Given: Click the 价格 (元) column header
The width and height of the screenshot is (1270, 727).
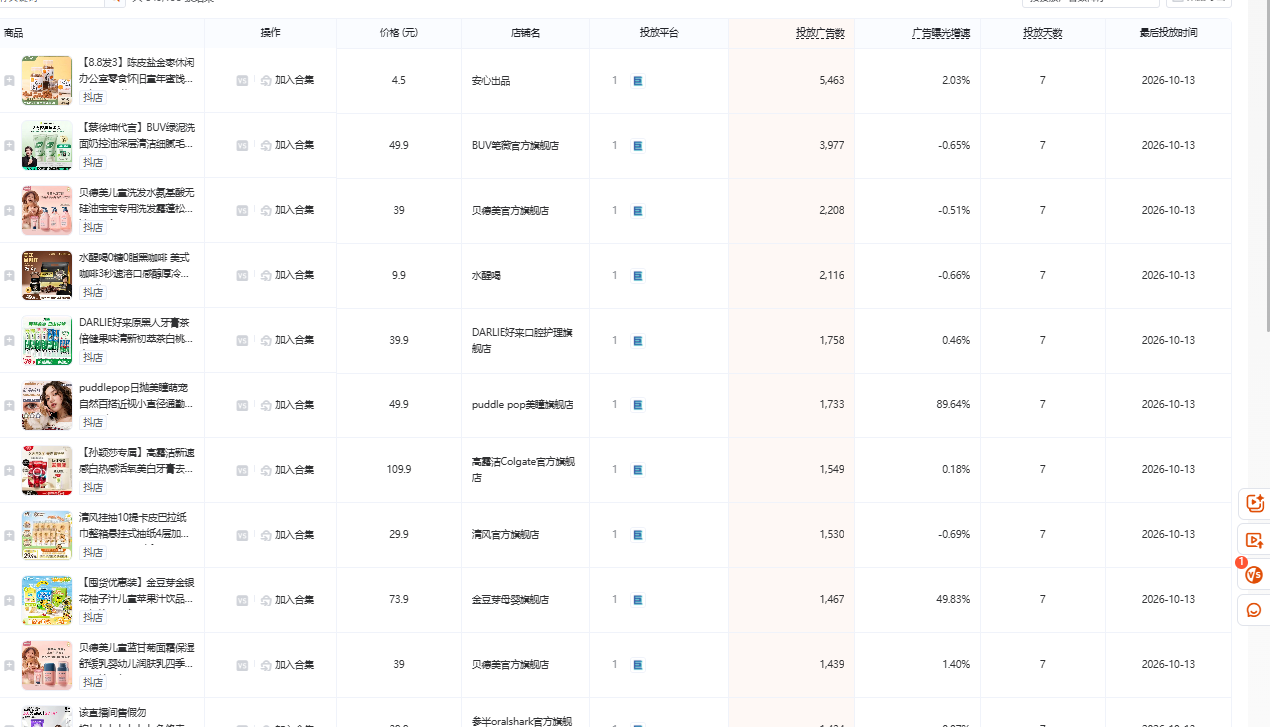Looking at the screenshot, I should click(399, 33).
